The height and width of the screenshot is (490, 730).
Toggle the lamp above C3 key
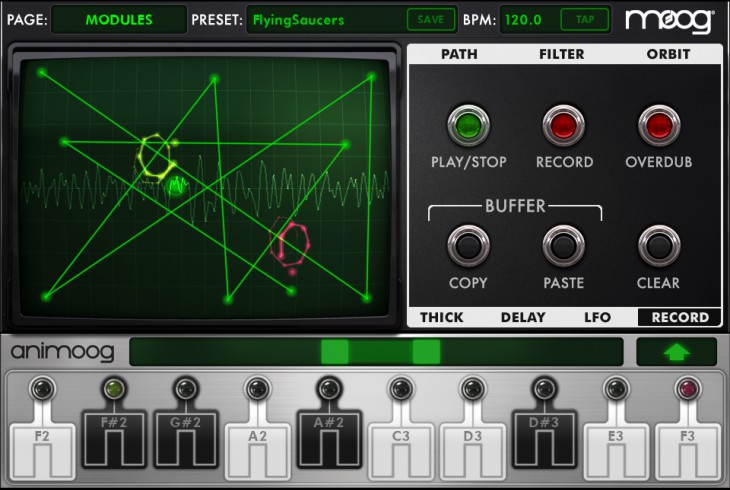click(x=401, y=388)
